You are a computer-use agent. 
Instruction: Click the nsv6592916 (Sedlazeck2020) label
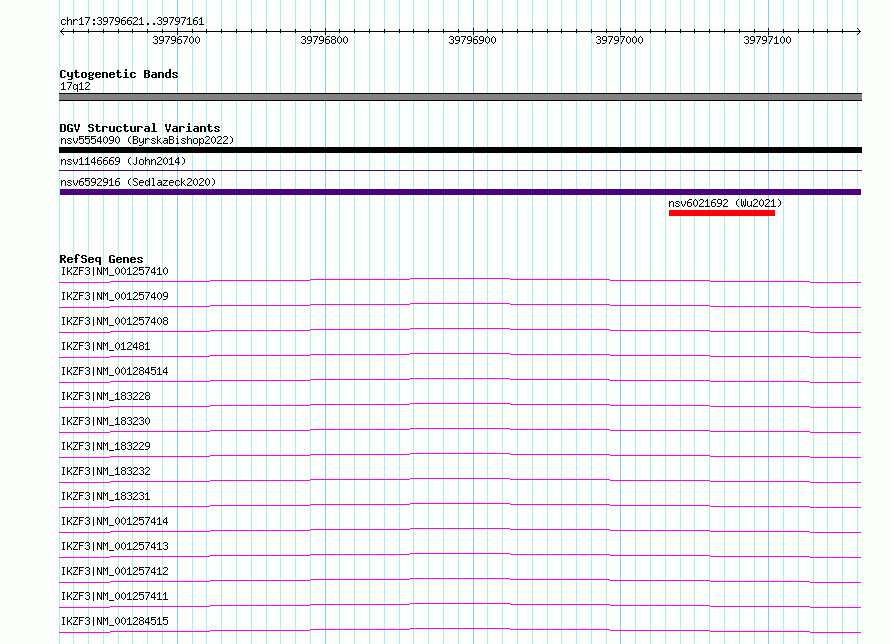click(x=138, y=182)
